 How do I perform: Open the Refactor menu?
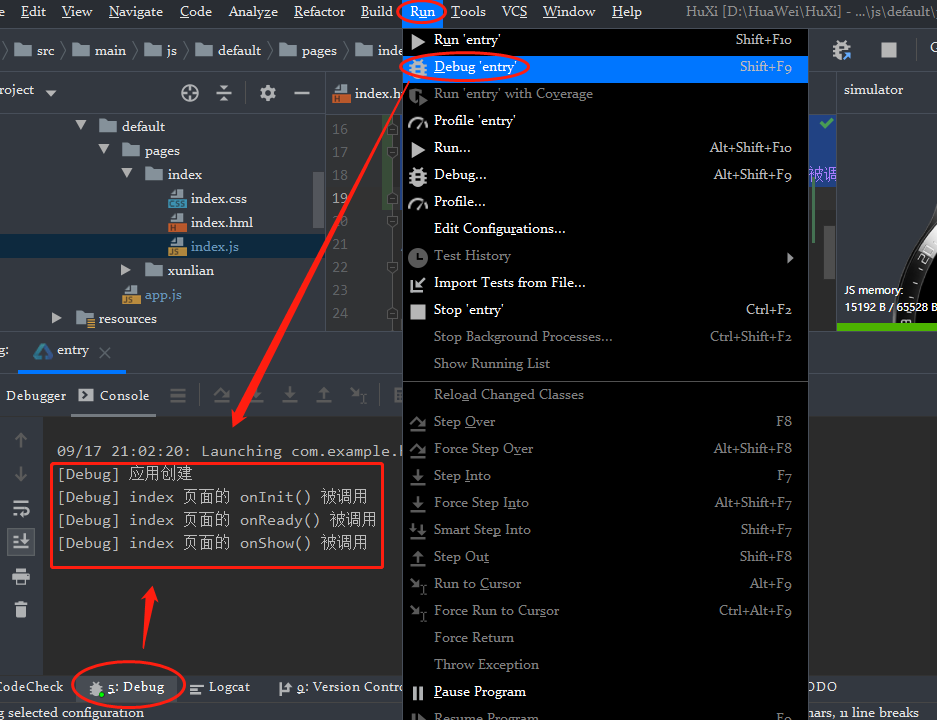pos(319,11)
